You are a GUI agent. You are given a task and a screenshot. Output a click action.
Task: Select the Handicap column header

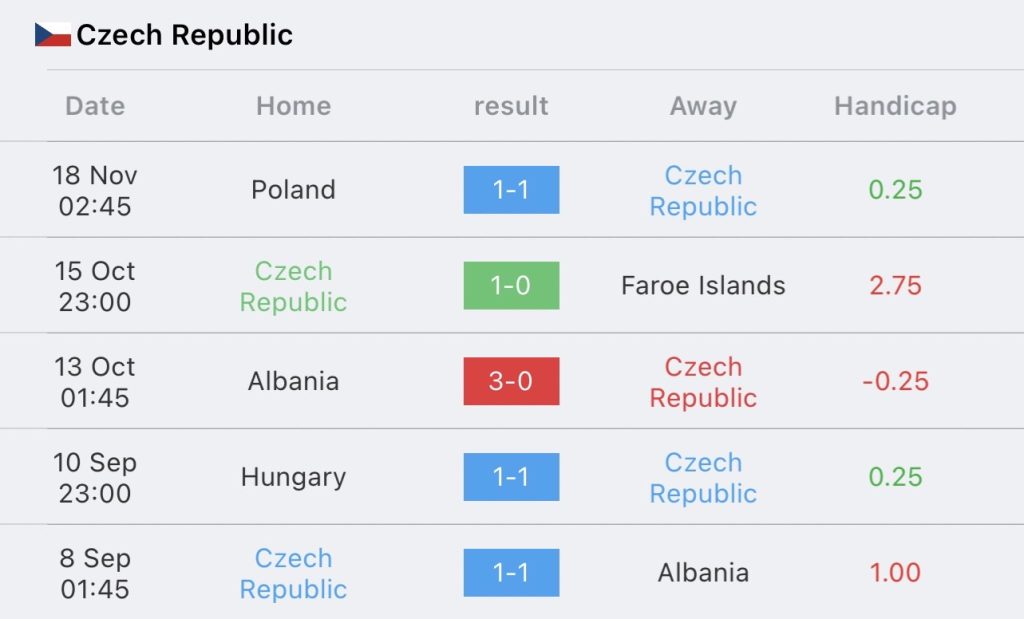pos(895,106)
